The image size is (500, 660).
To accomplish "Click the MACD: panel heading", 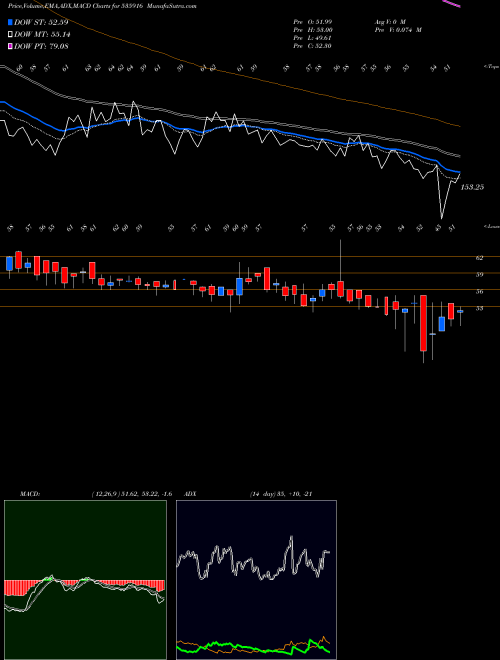I will click(x=30, y=494).
